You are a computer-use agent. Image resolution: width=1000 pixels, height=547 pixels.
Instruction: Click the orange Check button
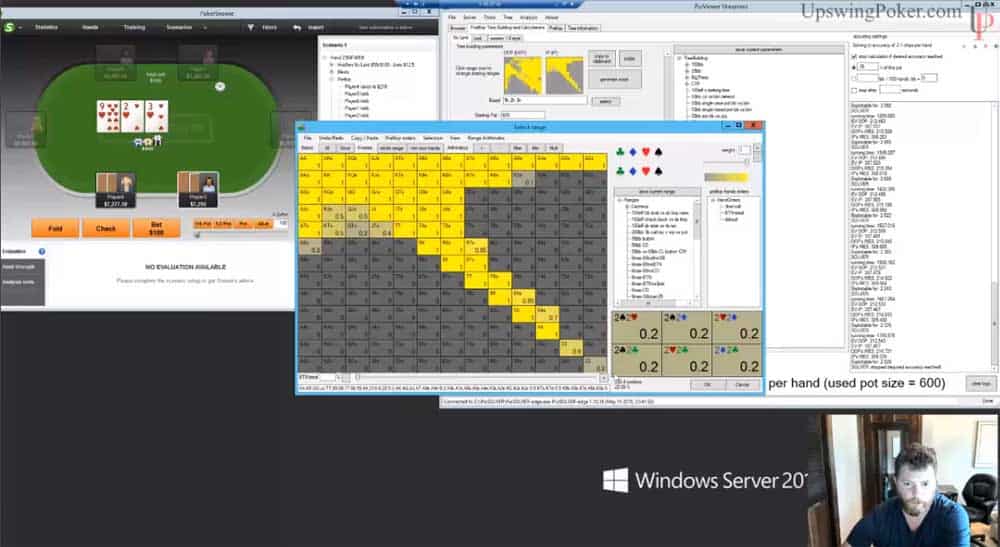[x=106, y=228]
